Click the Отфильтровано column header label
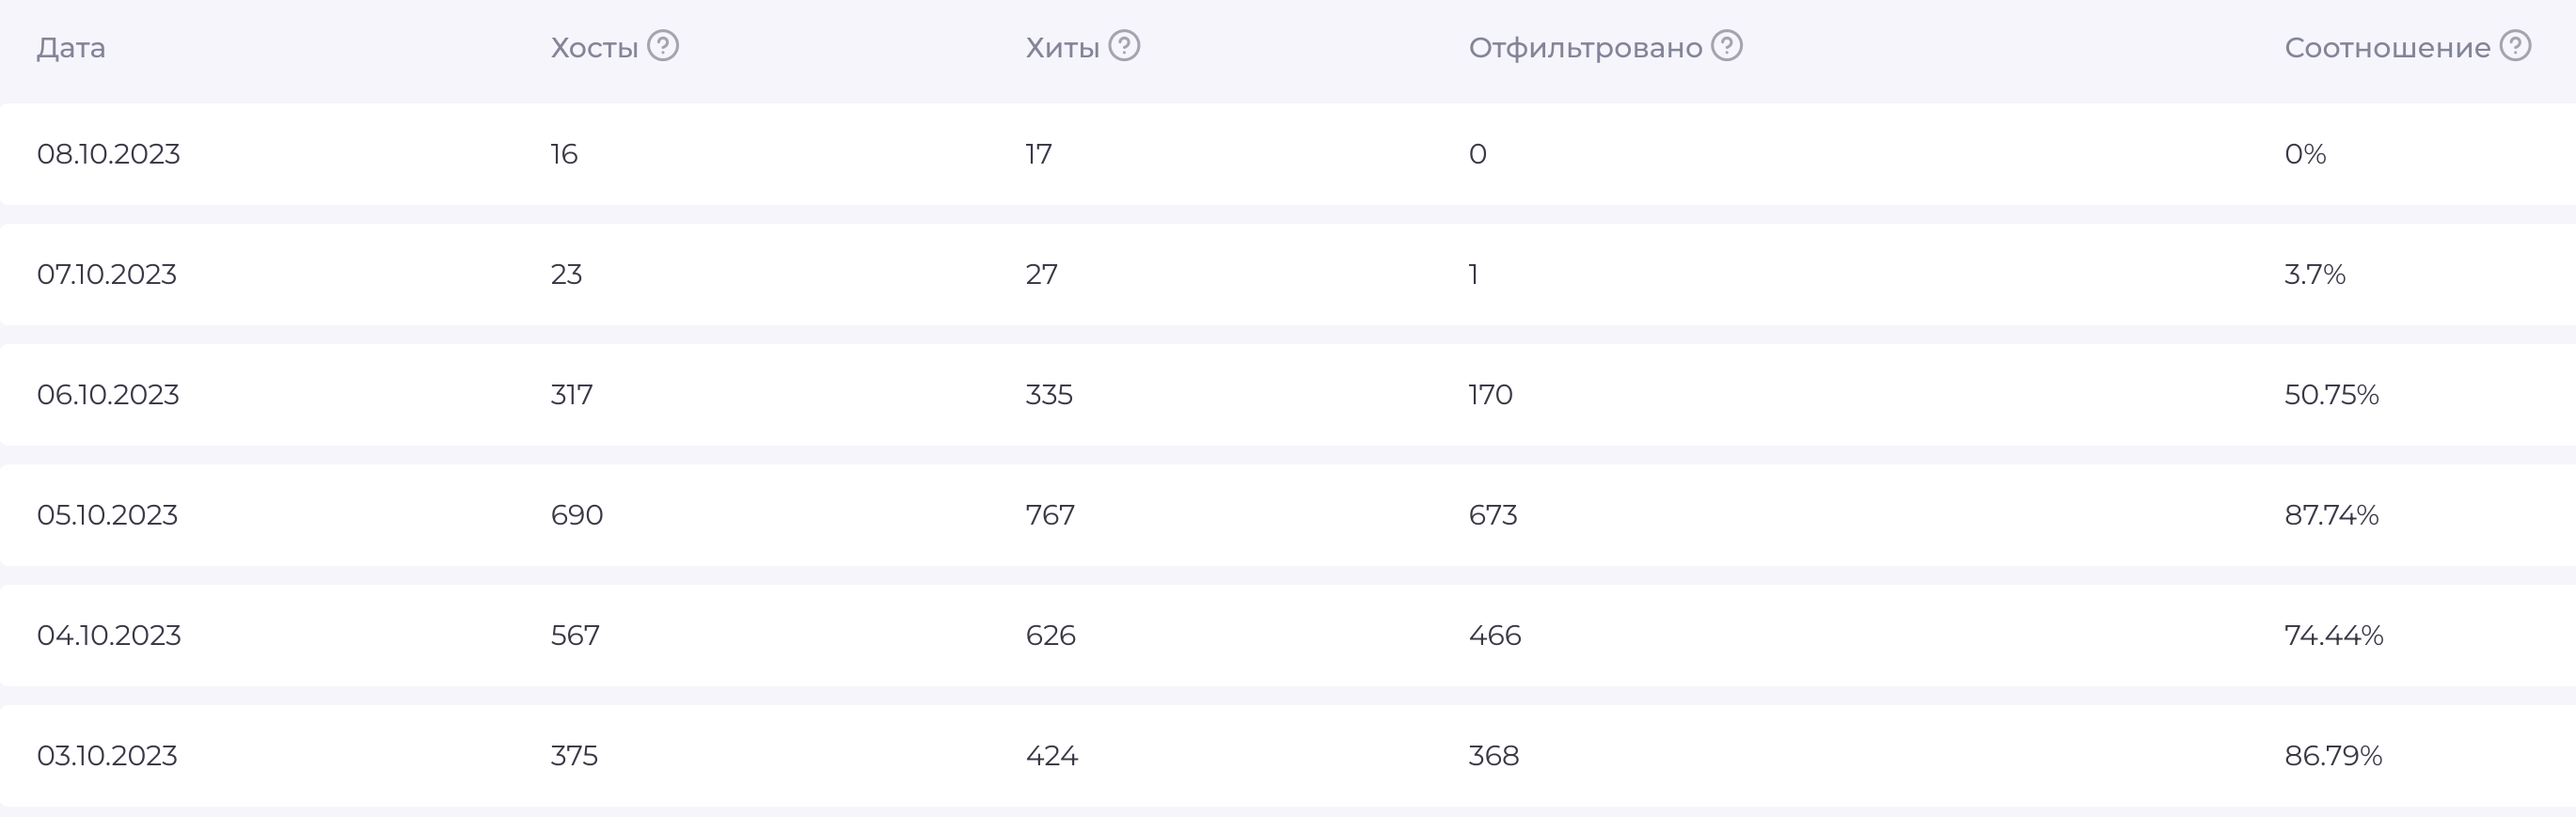This screenshot has width=2576, height=817. pos(1585,48)
